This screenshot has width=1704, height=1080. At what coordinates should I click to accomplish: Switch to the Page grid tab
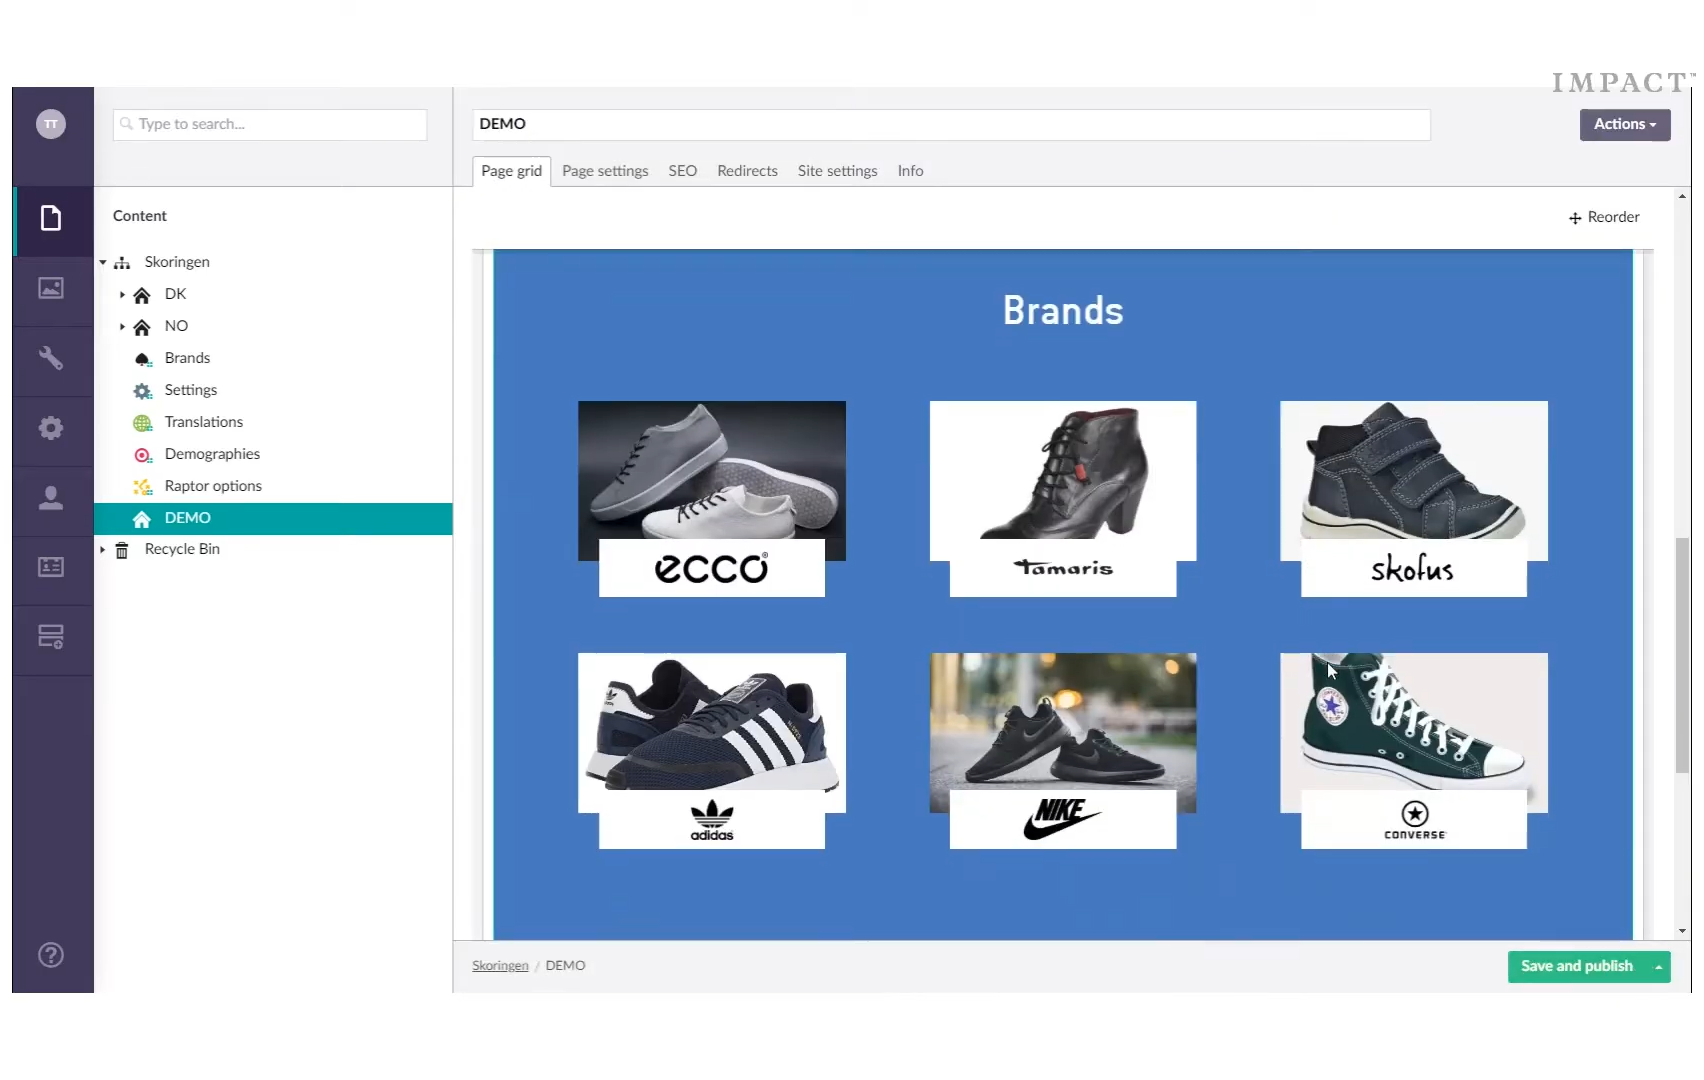tap(511, 171)
